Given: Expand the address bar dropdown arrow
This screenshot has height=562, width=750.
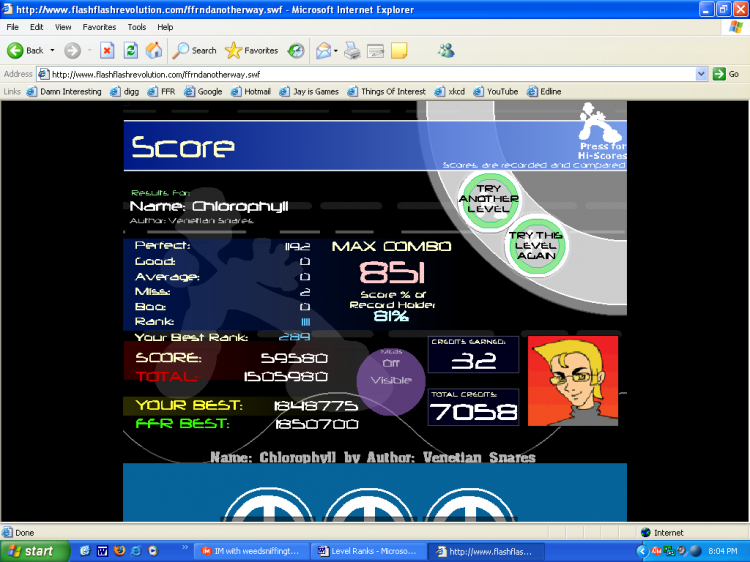Looking at the screenshot, I should coord(702,74).
